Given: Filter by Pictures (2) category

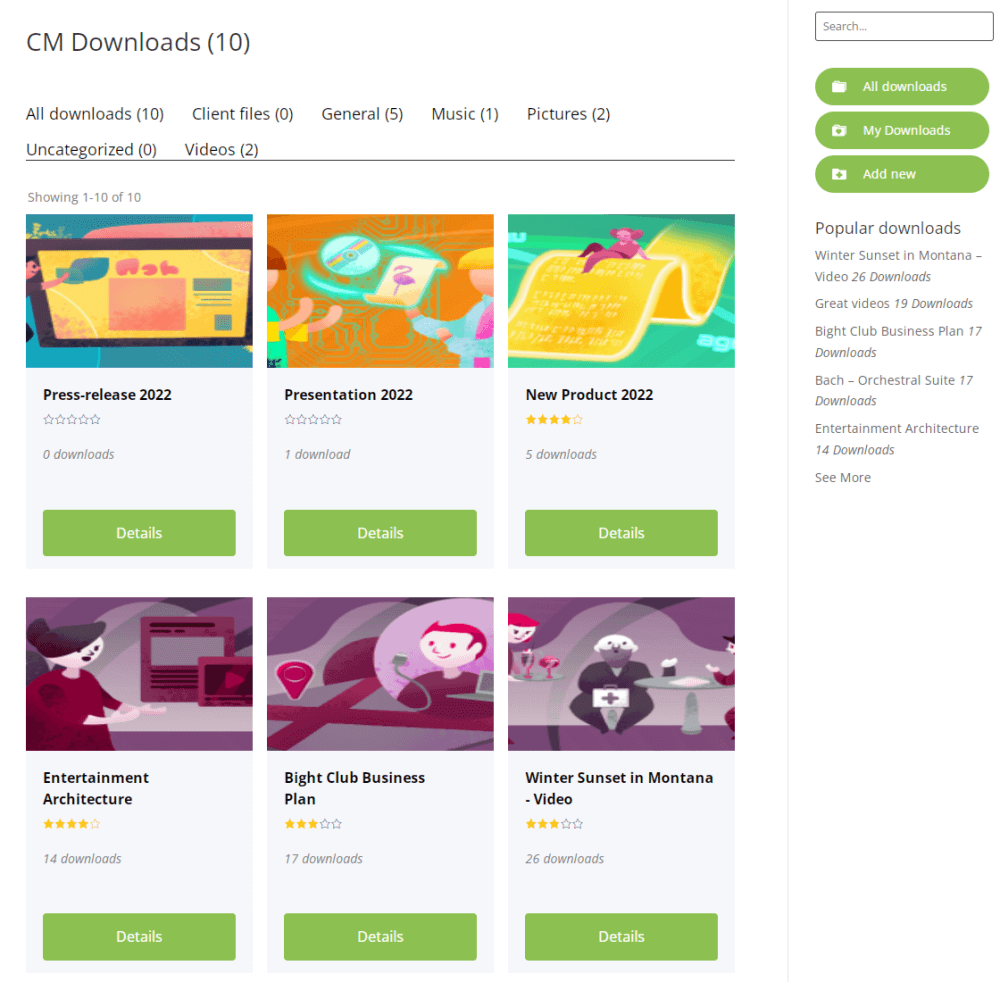Looking at the screenshot, I should click(x=568, y=114).
